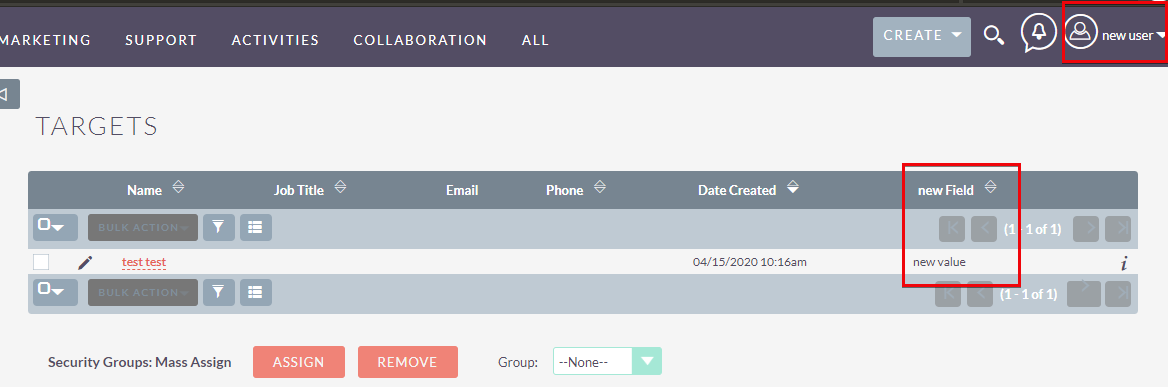Open the top Bulk Action dropdown
The width and height of the screenshot is (1168, 387).
pos(143,227)
